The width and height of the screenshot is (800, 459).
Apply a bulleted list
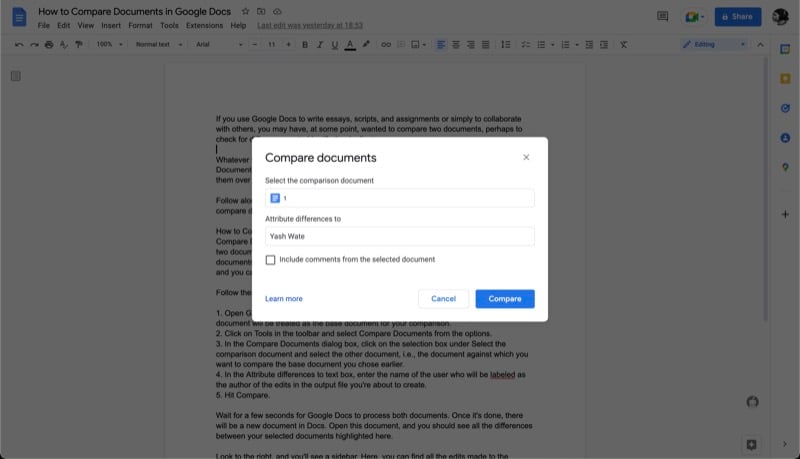coord(541,44)
